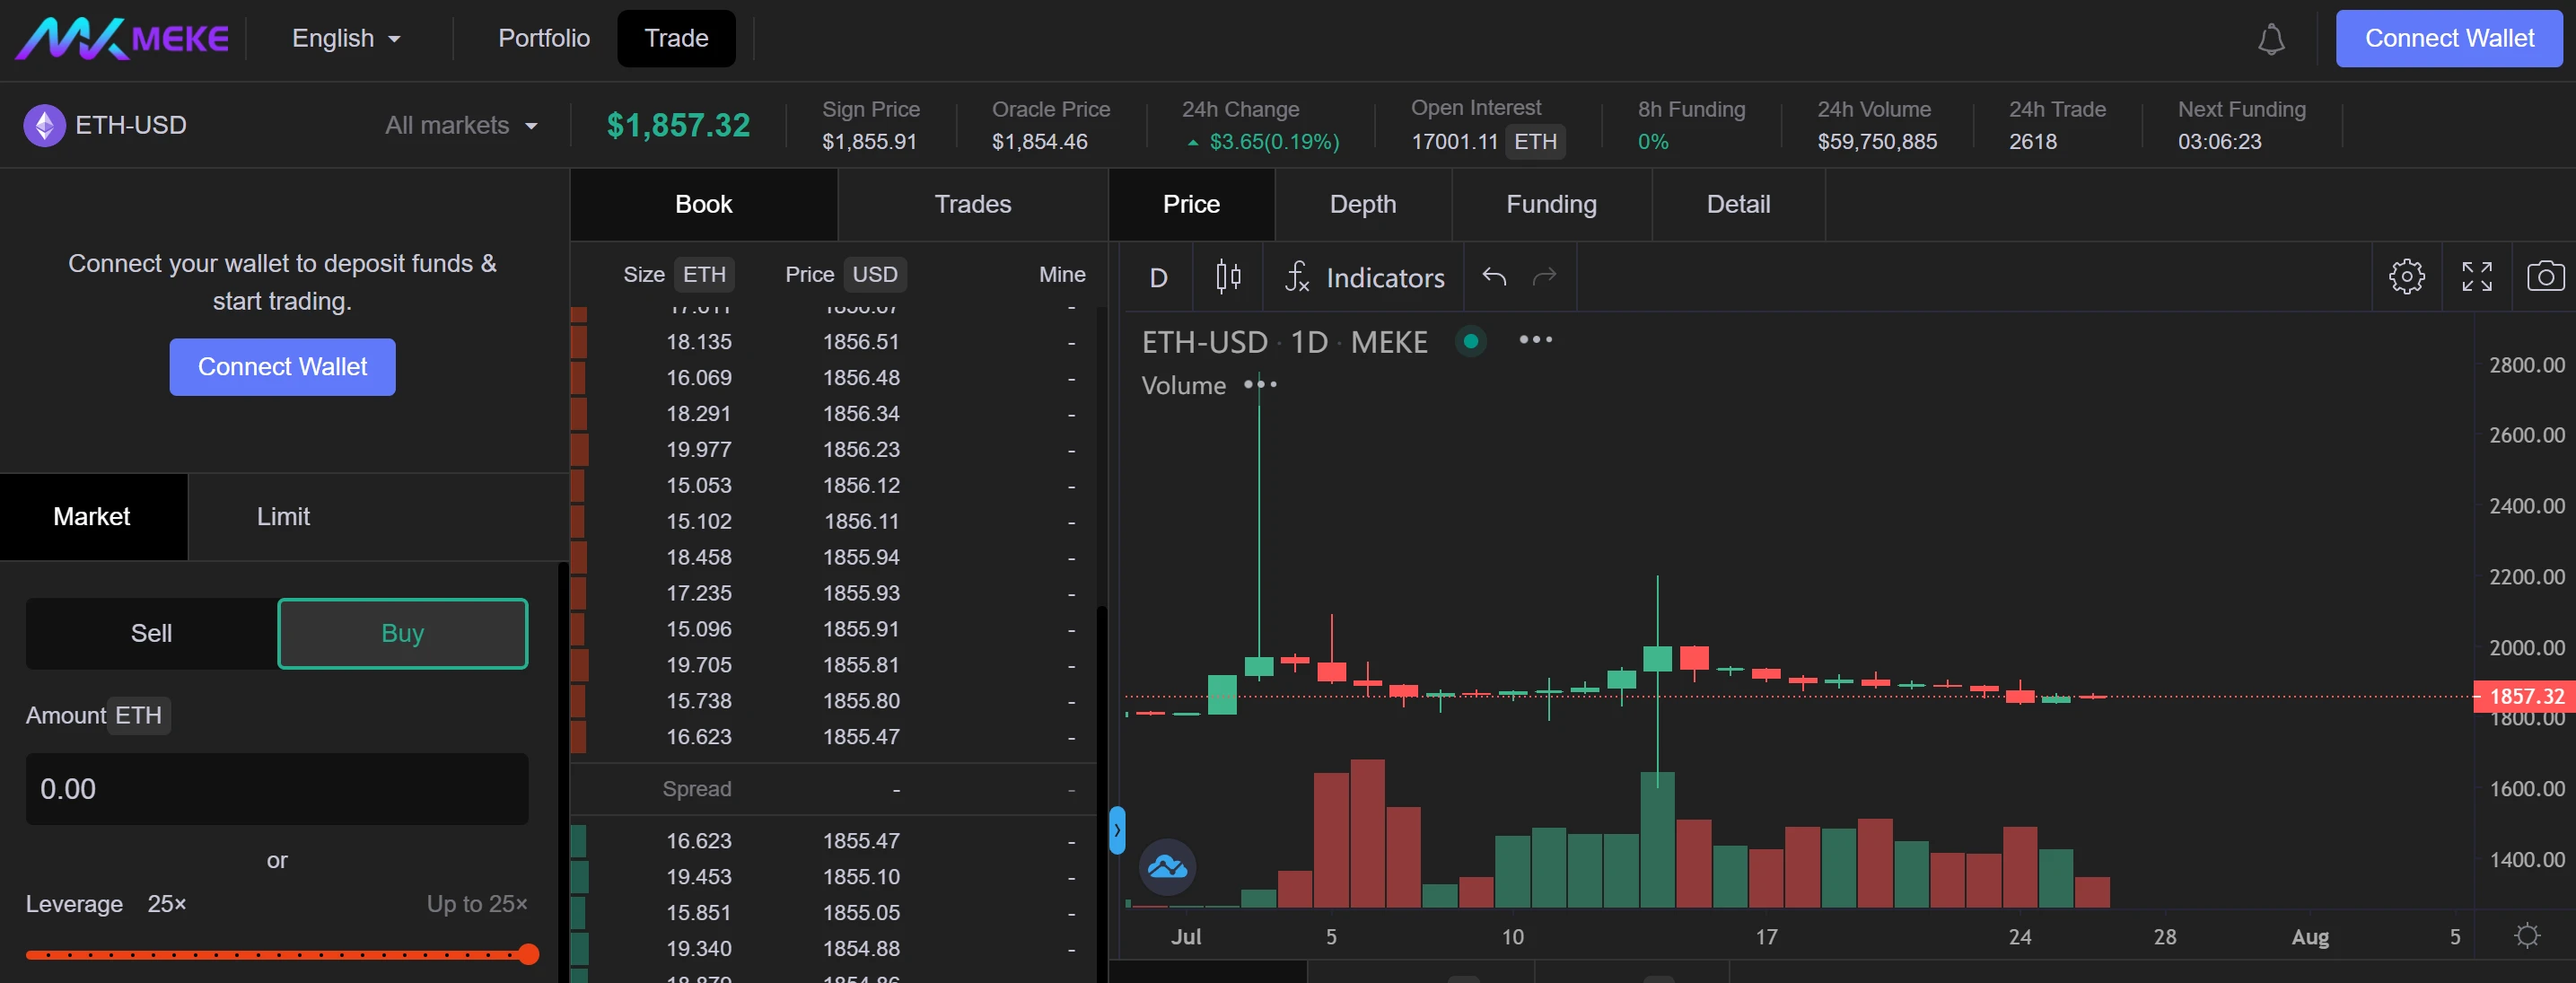Redo the chart action
Image resolution: width=2576 pixels, height=983 pixels.
tap(1544, 276)
